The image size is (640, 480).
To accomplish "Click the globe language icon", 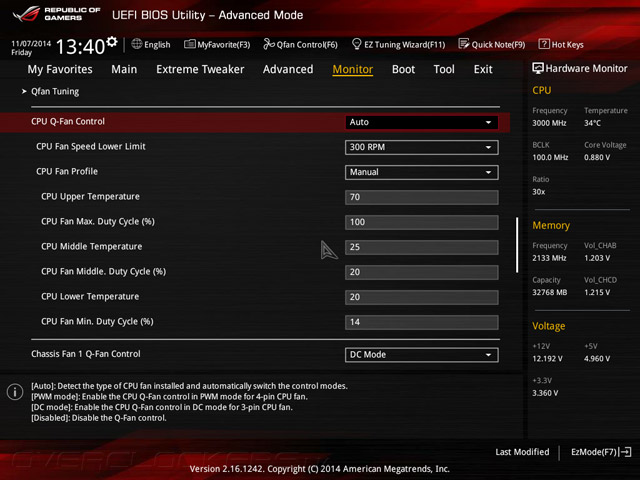I will coord(137,44).
